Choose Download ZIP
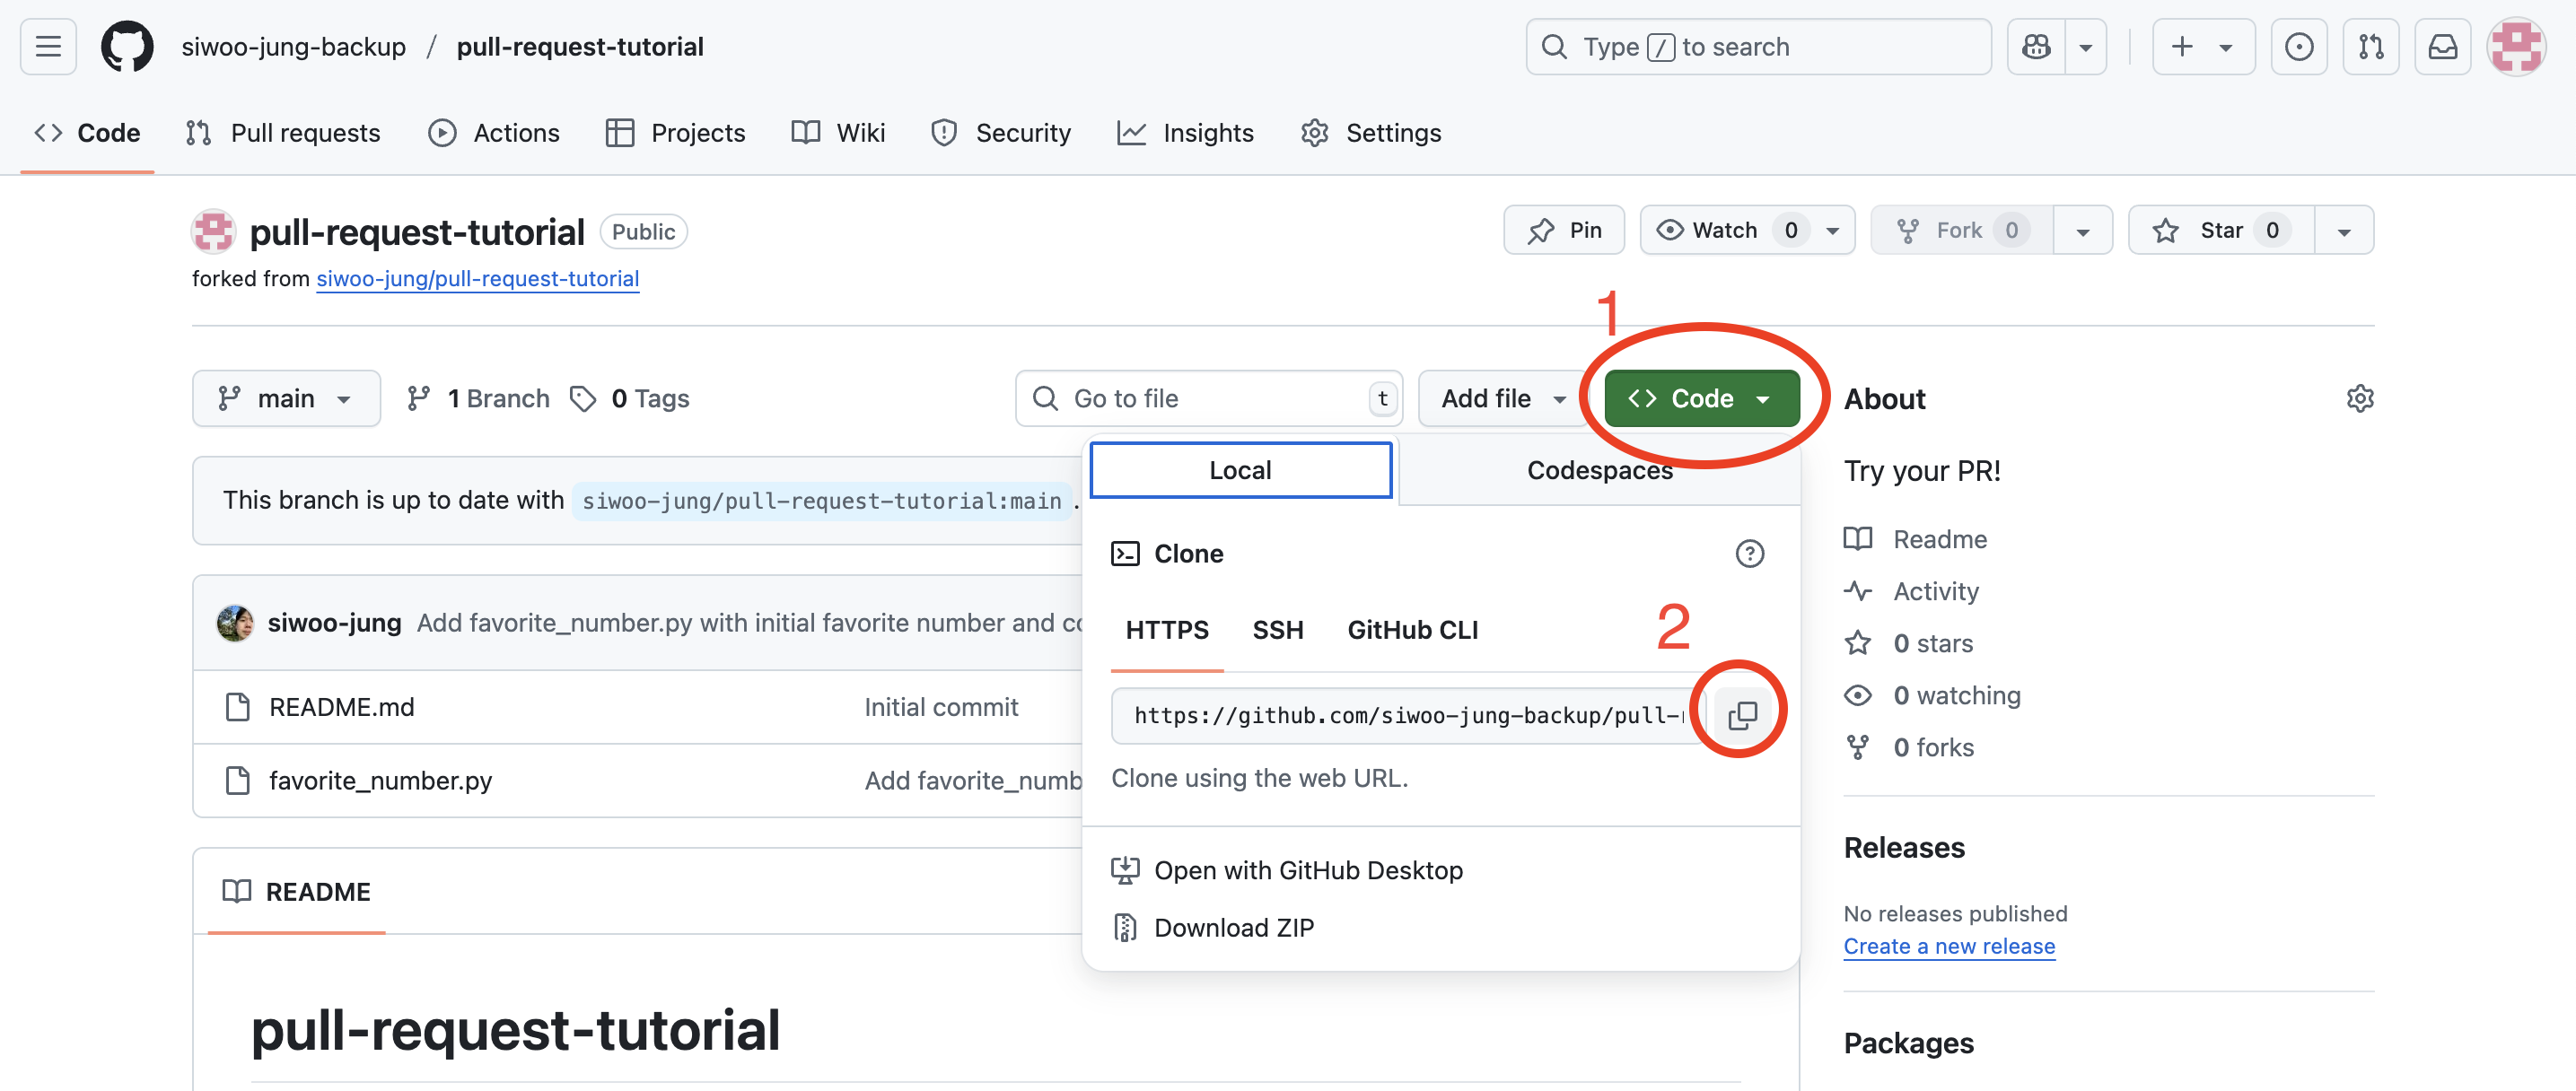 (x=1213, y=928)
